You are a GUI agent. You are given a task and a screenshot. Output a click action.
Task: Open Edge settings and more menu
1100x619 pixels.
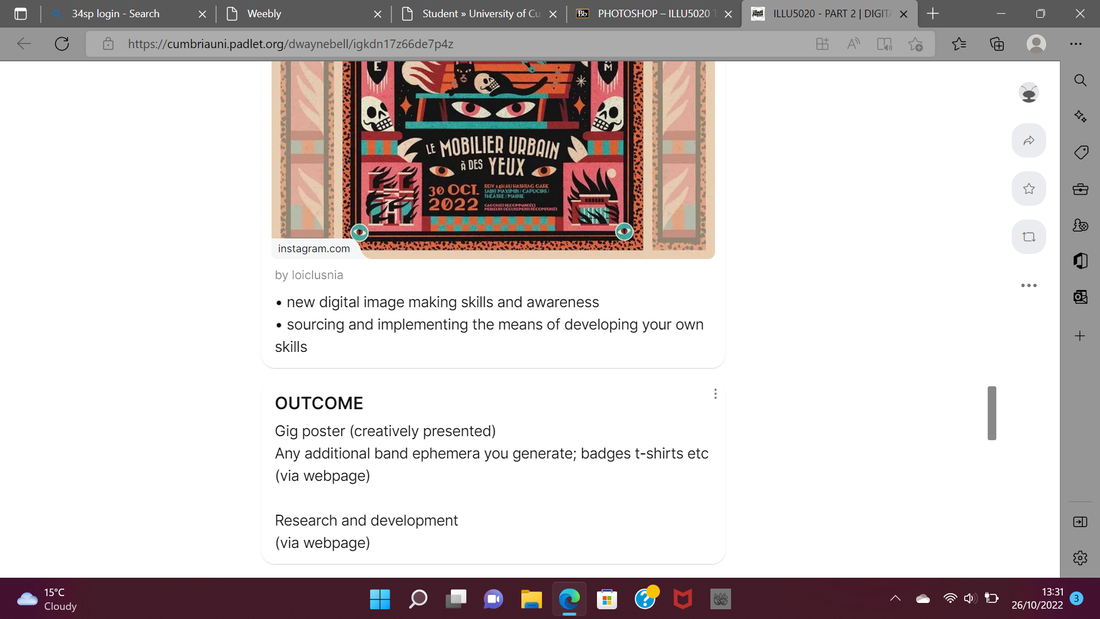(x=1075, y=44)
